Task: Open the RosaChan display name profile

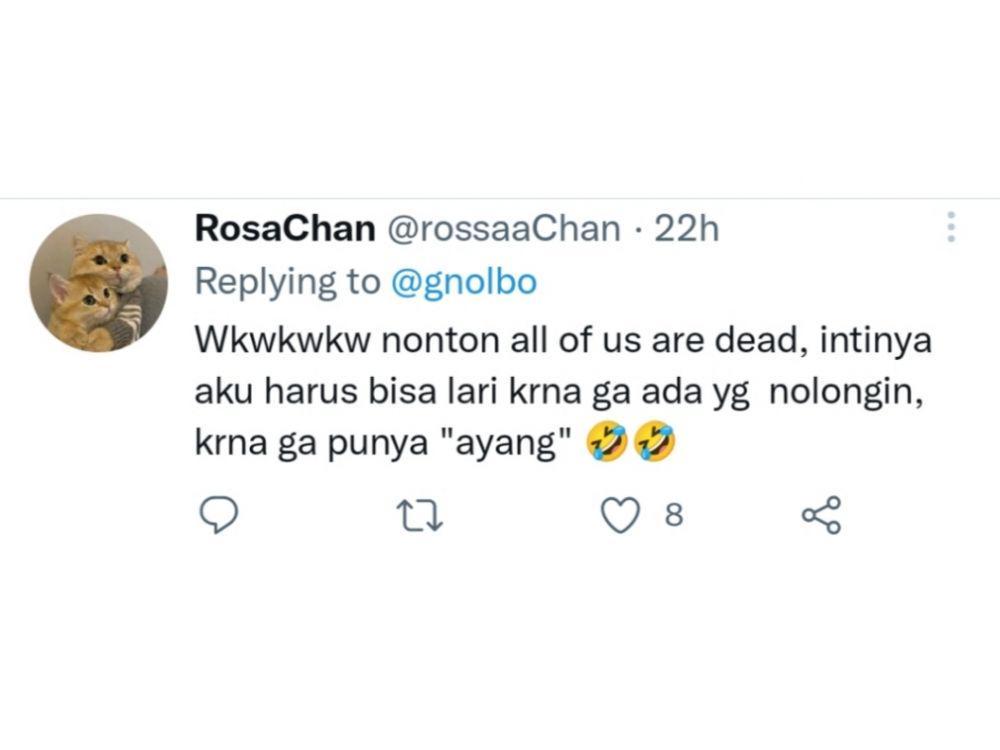Action: click(x=285, y=228)
